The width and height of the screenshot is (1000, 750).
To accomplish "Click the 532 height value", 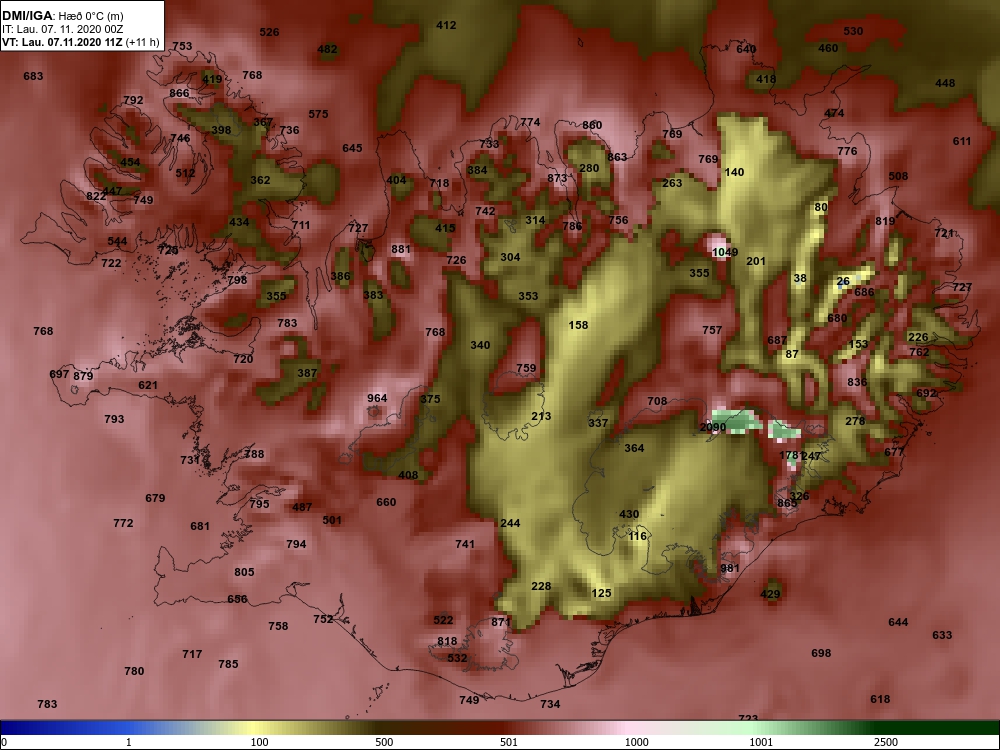I will coord(457,658).
